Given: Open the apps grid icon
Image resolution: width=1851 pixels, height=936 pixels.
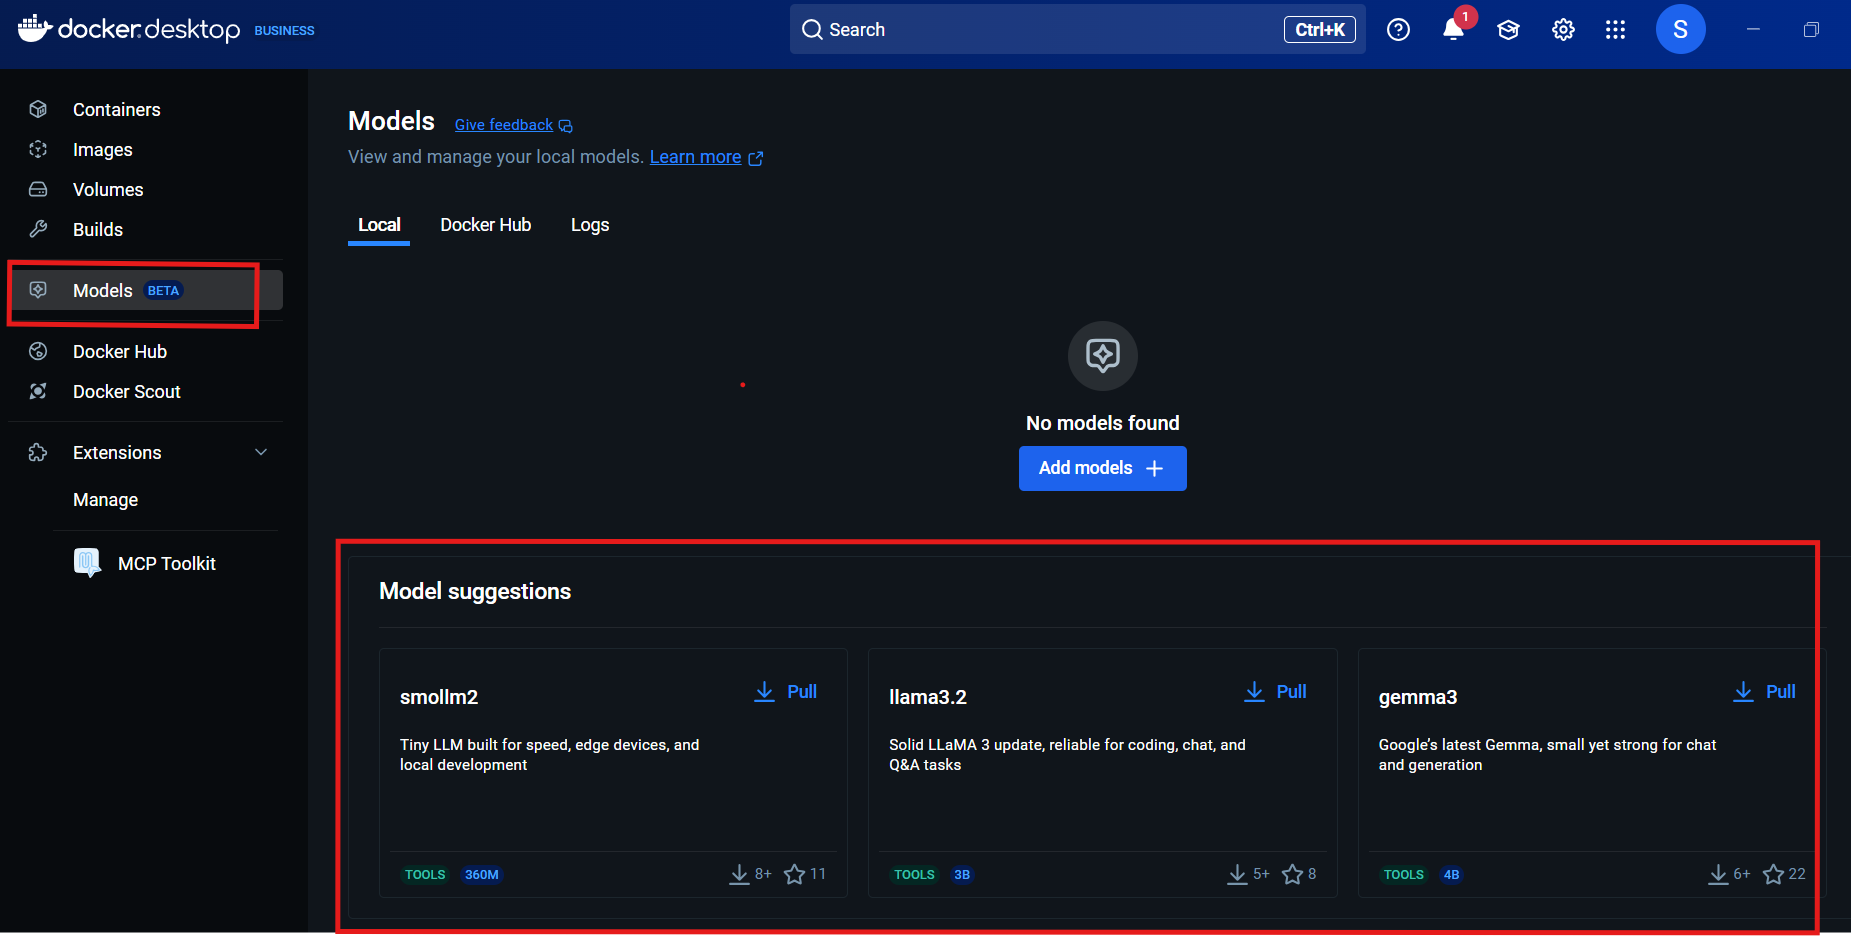Looking at the screenshot, I should (x=1615, y=30).
